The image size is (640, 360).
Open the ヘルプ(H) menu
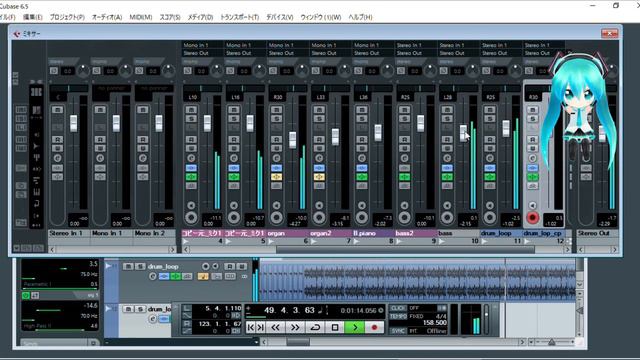360,17
